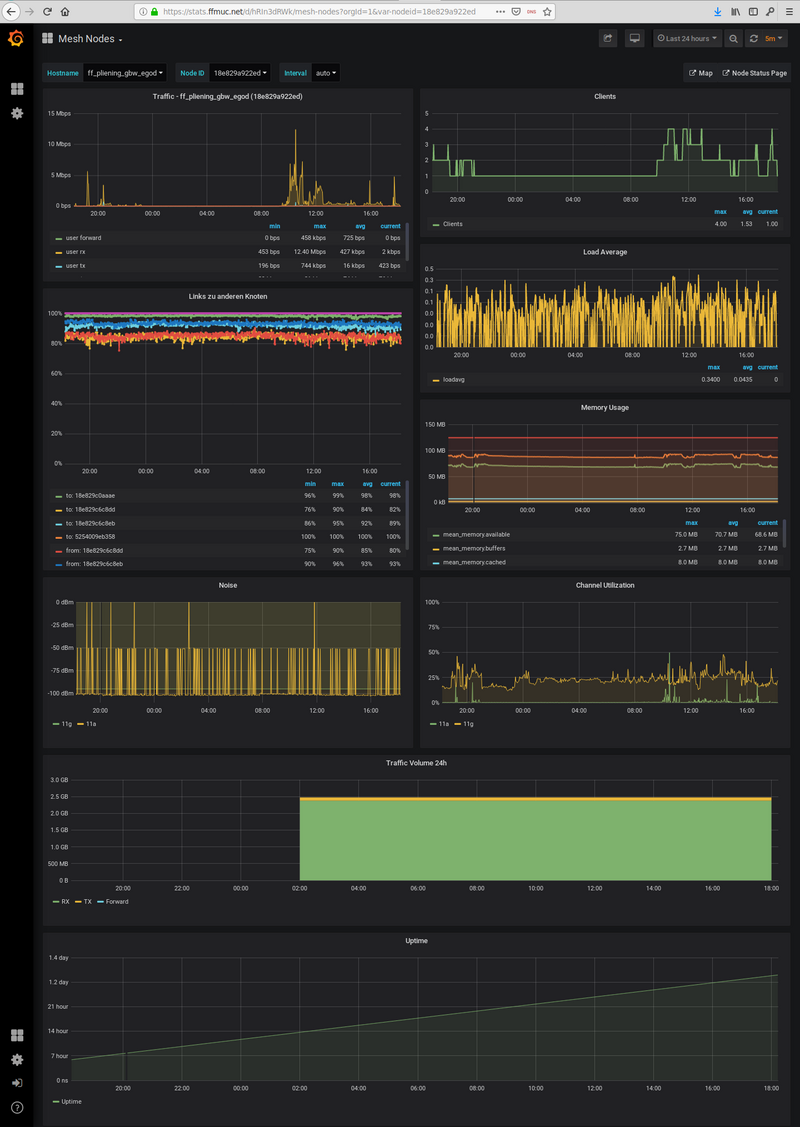The width and height of the screenshot is (800, 1127).
Task: Toggle the loadavg series in Load Average legend
Action: [x=455, y=380]
